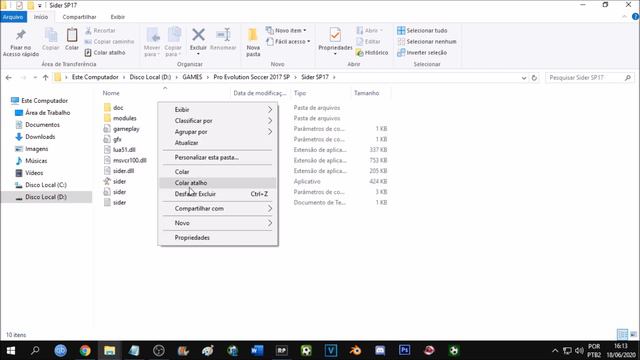Click Fixar no Acesso rápido pin icon

click(20, 35)
